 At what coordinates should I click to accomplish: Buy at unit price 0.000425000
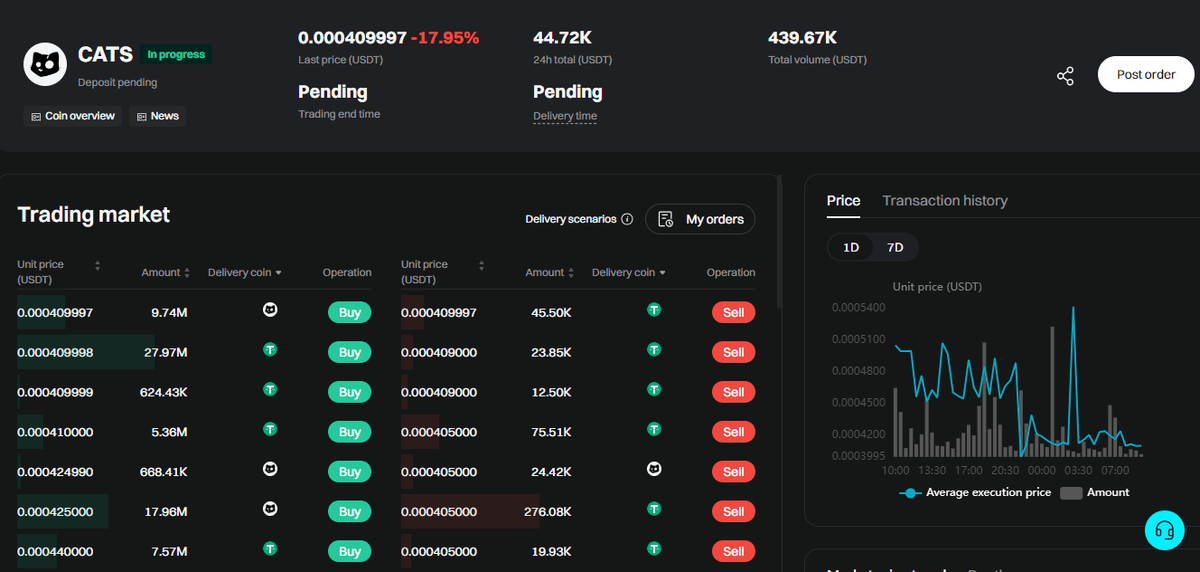[x=349, y=511]
